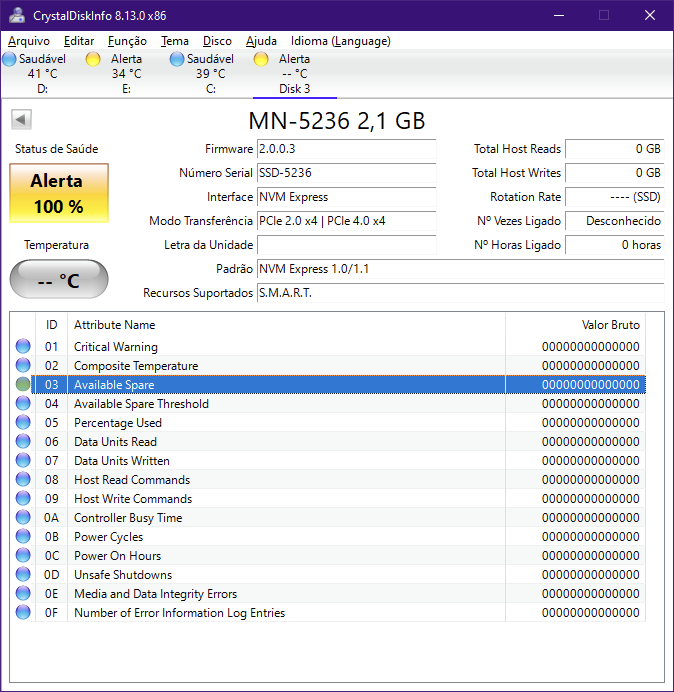Select disk E: alert status icon
The height and width of the screenshot is (692, 674).
(93, 60)
